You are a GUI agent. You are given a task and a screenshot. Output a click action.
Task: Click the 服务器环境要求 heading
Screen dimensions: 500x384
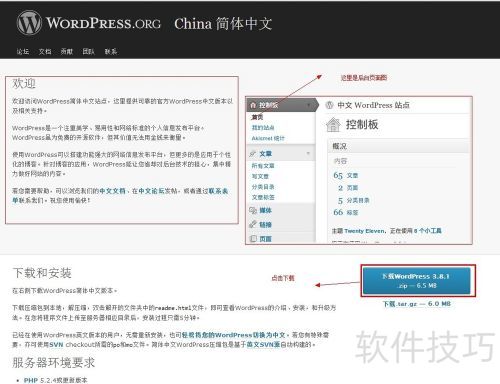click(54, 363)
